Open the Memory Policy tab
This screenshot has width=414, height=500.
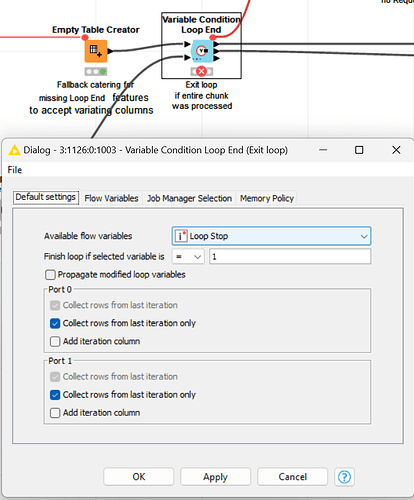coord(267,198)
